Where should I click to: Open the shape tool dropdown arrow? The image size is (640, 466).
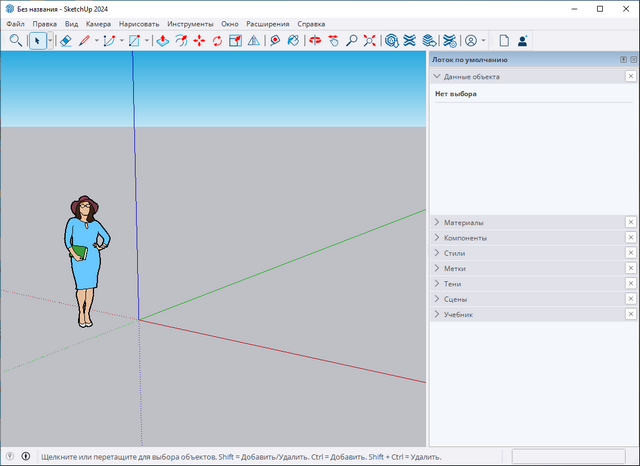(148, 41)
